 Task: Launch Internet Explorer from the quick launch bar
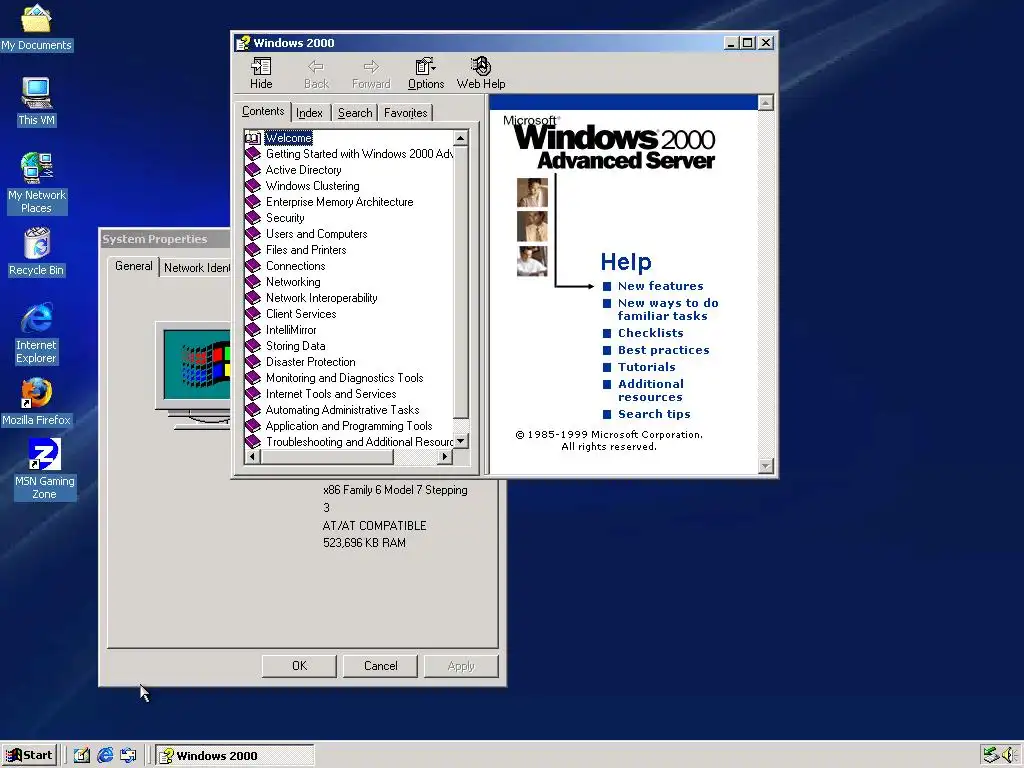click(x=105, y=755)
